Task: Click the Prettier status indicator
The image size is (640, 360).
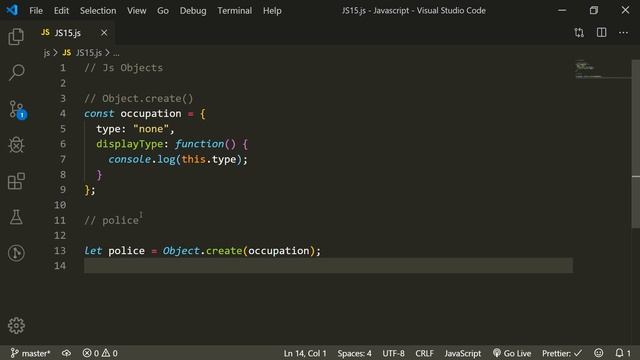Action: tap(562, 353)
